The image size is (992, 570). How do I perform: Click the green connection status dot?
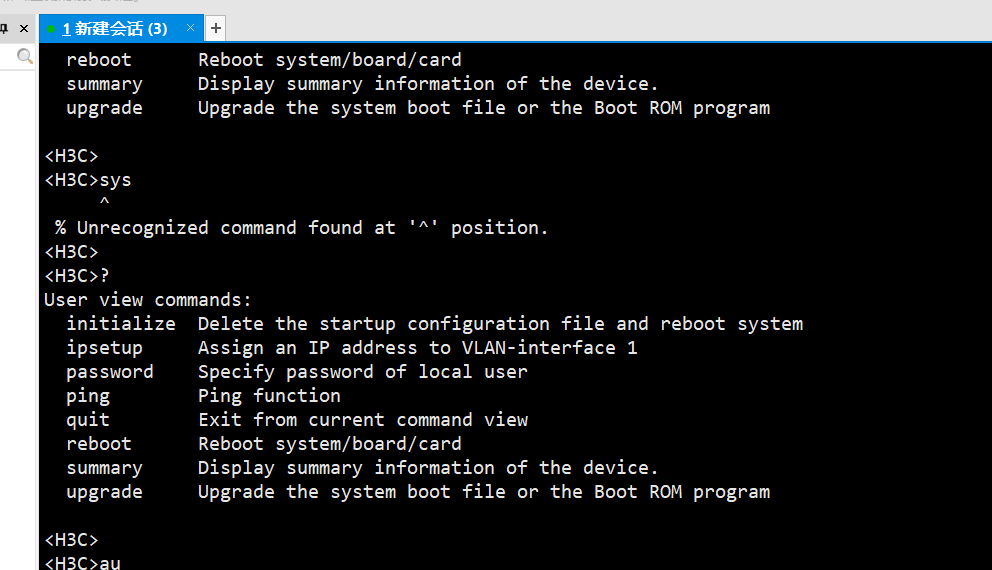pos(51,29)
